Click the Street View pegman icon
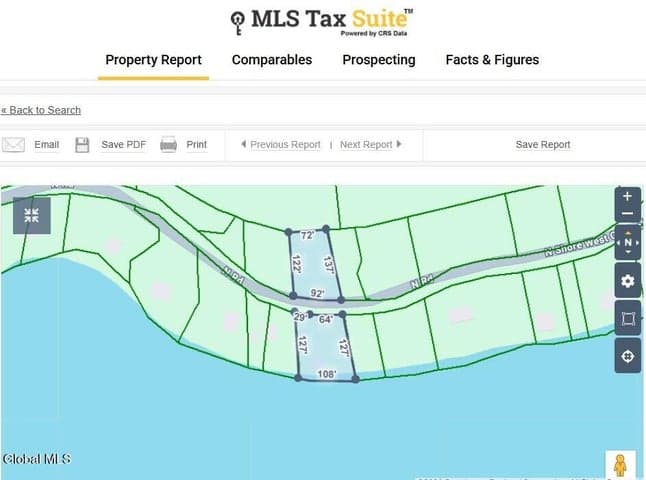This screenshot has height=480, width=646. tap(620, 466)
